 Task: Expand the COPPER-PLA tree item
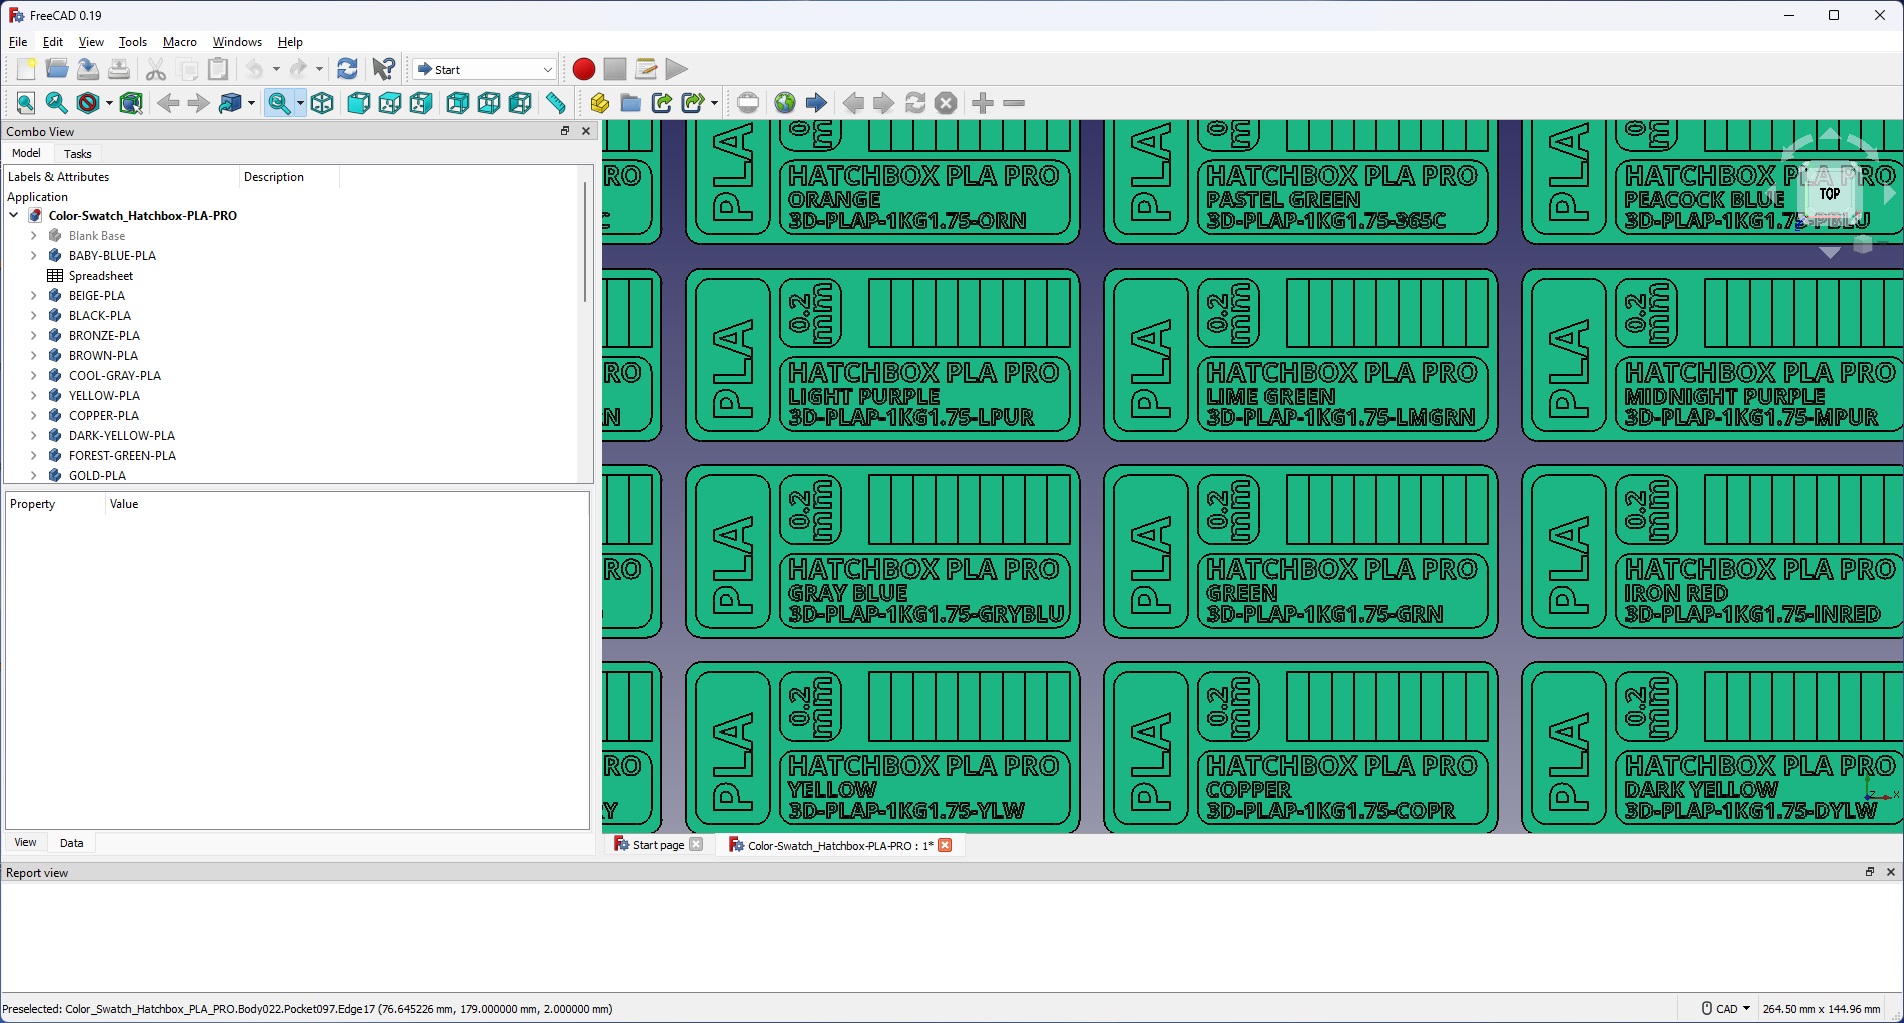[34, 415]
